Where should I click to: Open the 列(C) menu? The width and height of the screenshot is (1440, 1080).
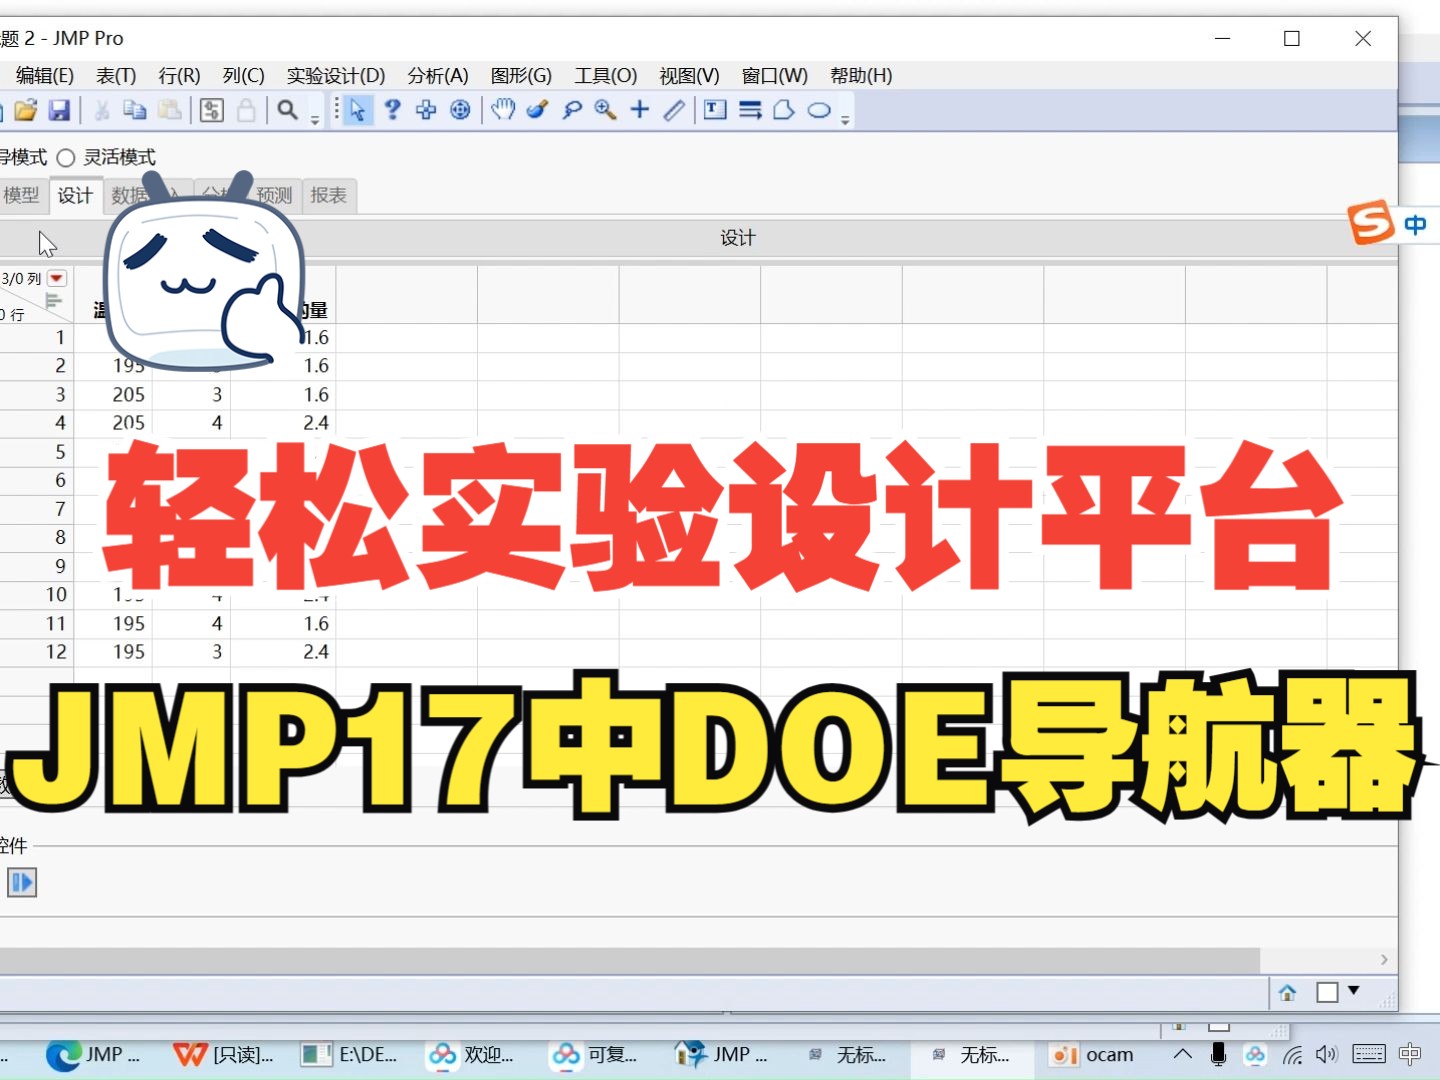(244, 76)
